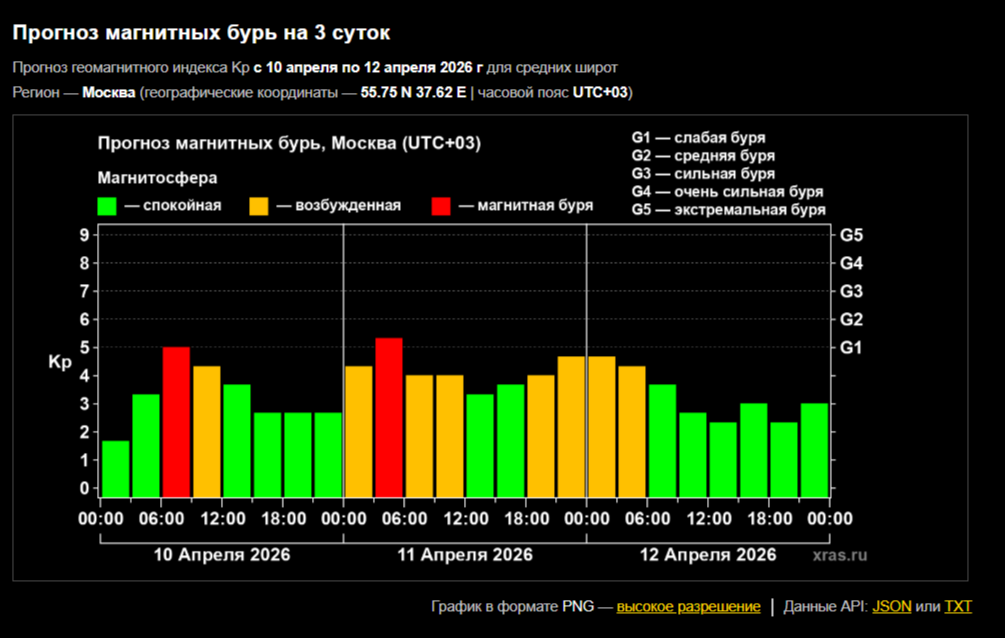Click the green спокойная legend swatch
1005x638 pixels.
(107, 206)
